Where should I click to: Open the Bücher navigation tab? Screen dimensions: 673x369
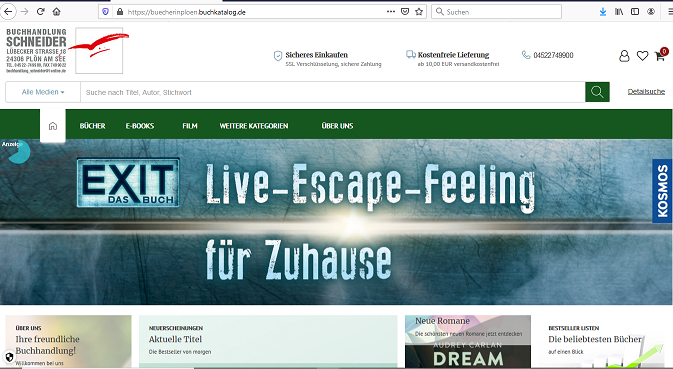pos(92,126)
